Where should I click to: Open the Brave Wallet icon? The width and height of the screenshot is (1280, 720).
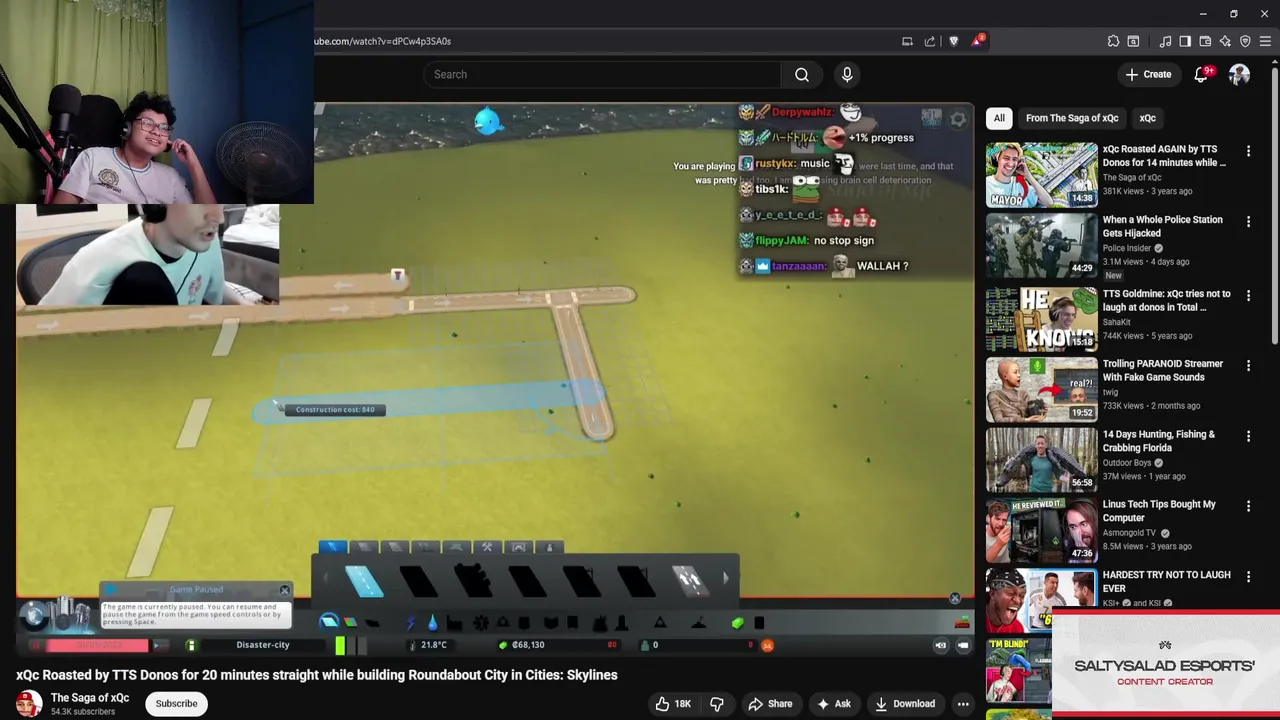[x=1205, y=41]
